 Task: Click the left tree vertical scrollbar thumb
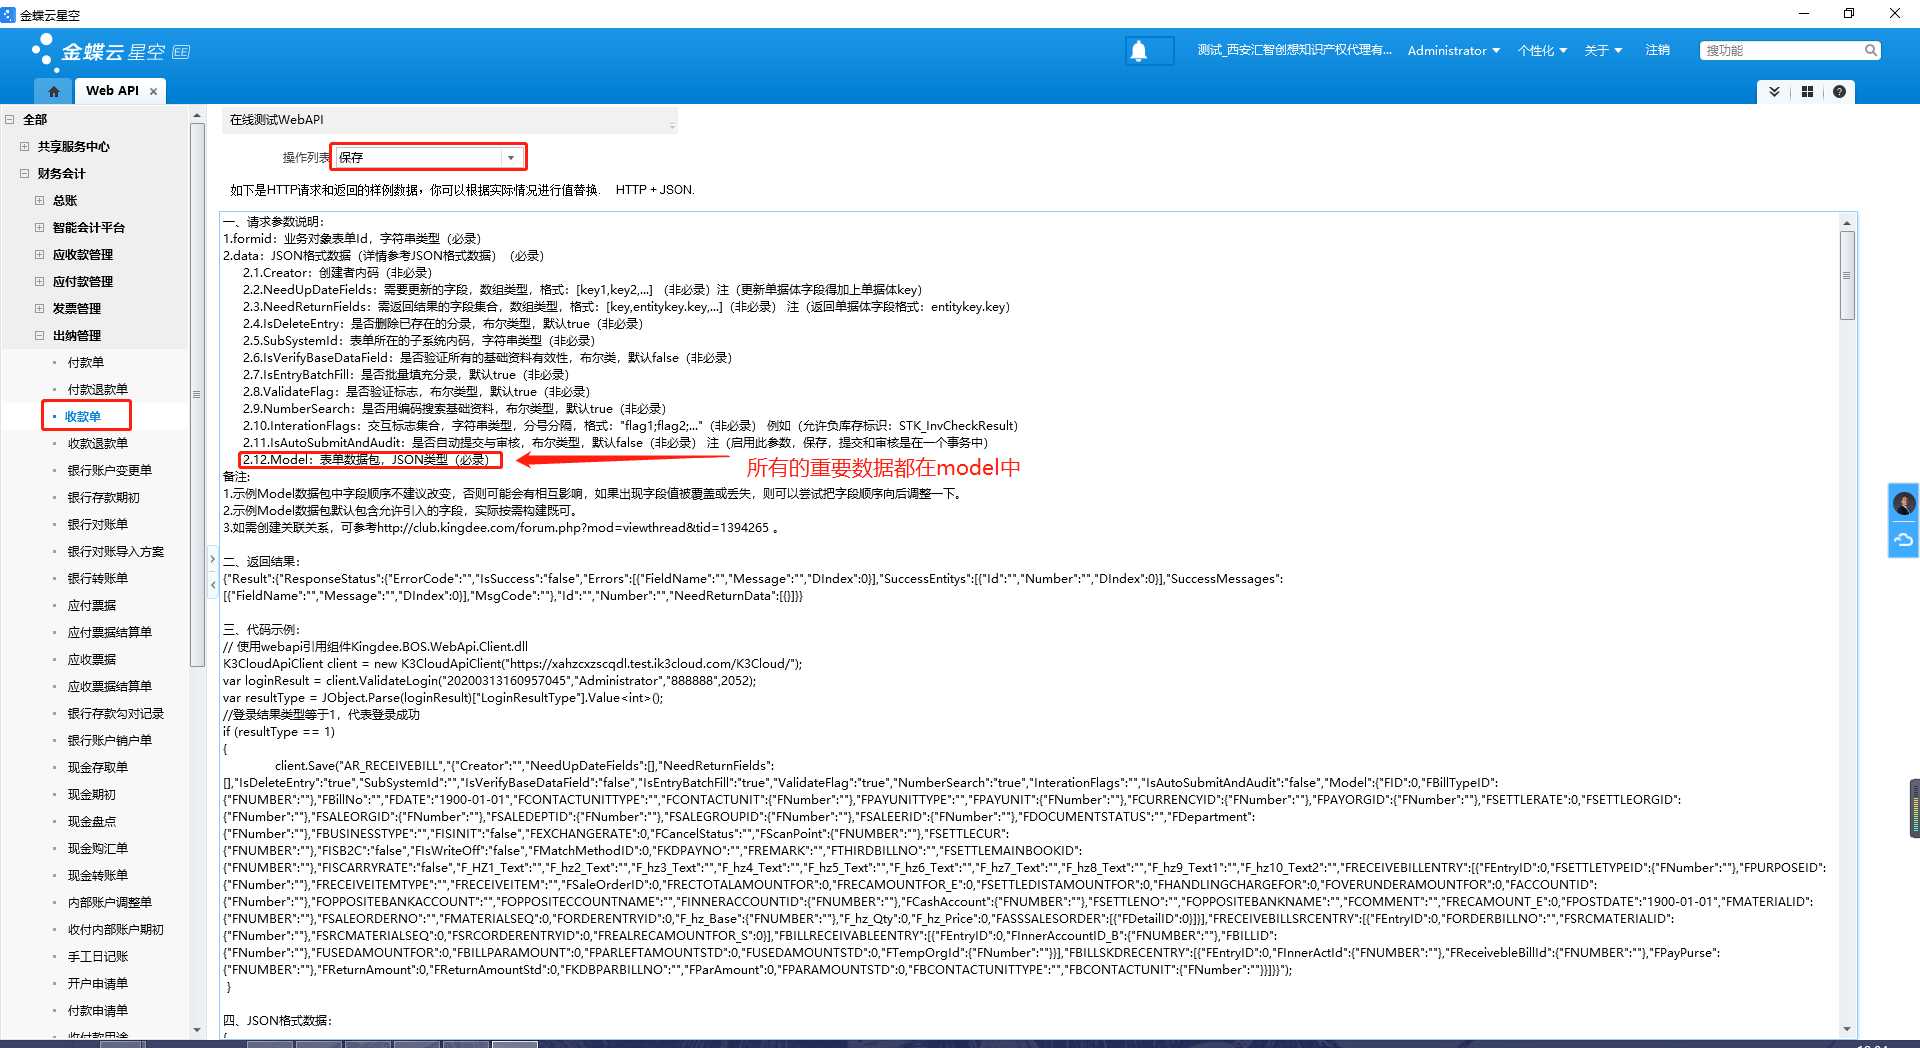click(197, 395)
